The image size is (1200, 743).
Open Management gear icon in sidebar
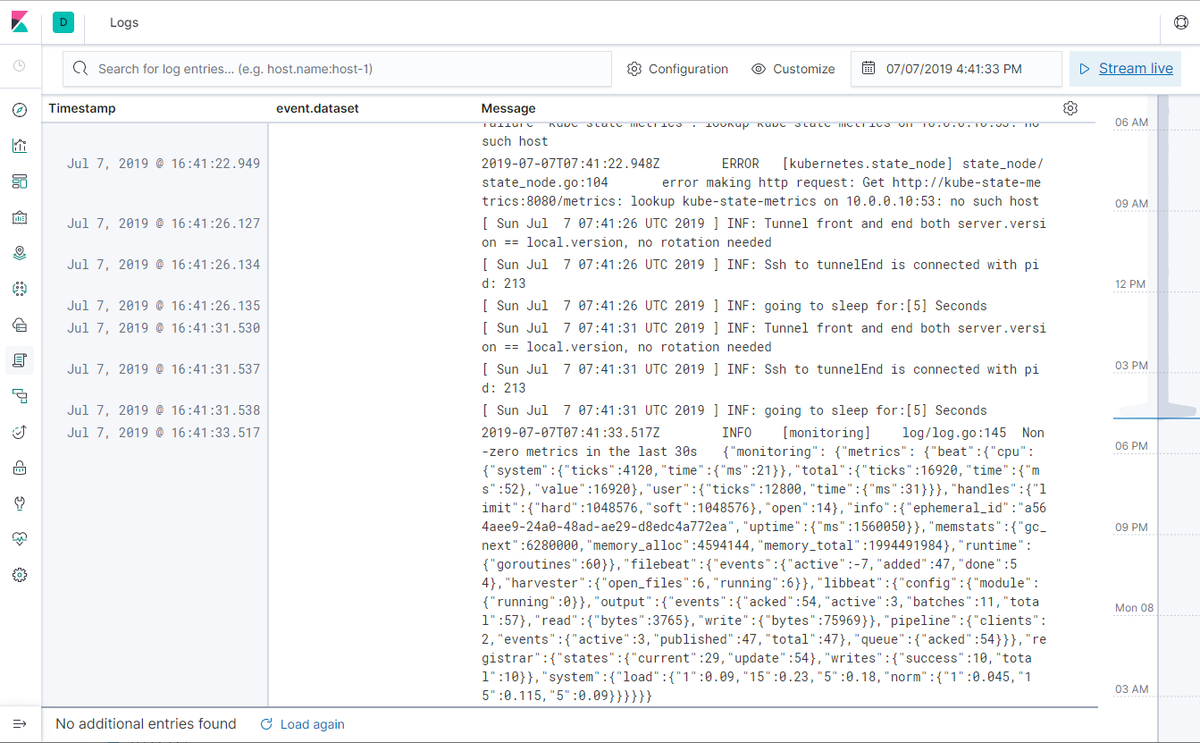pos(20,575)
